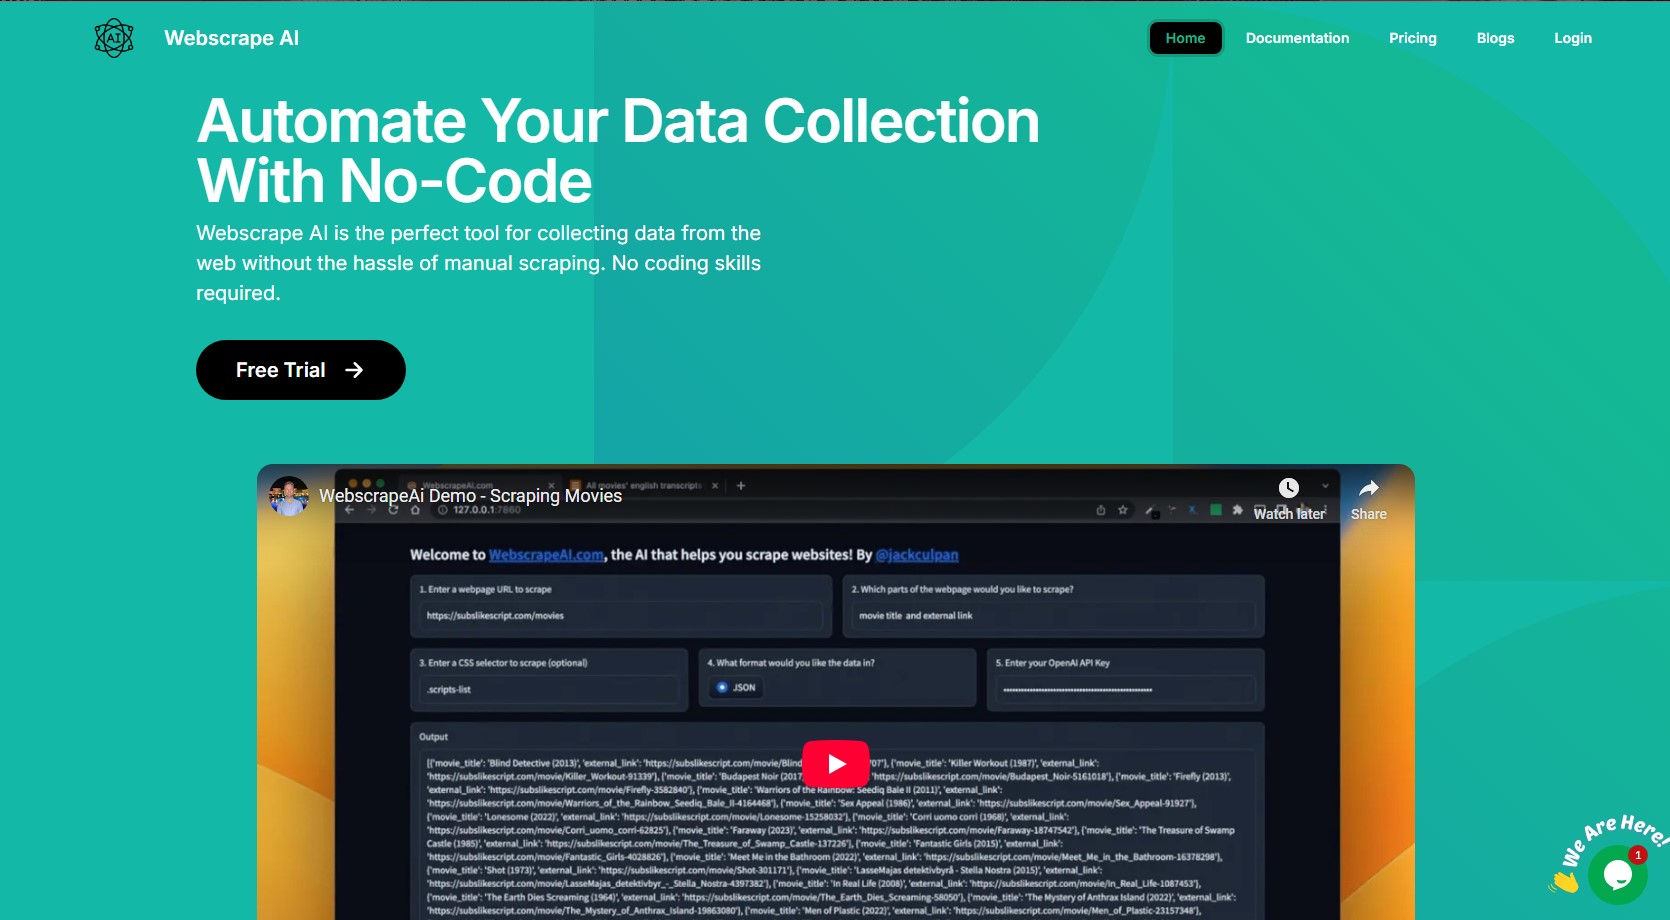Open the Documentation page
Image resolution: width=1670 pixels, height=920 pixels.
(x=1297, y=38)
